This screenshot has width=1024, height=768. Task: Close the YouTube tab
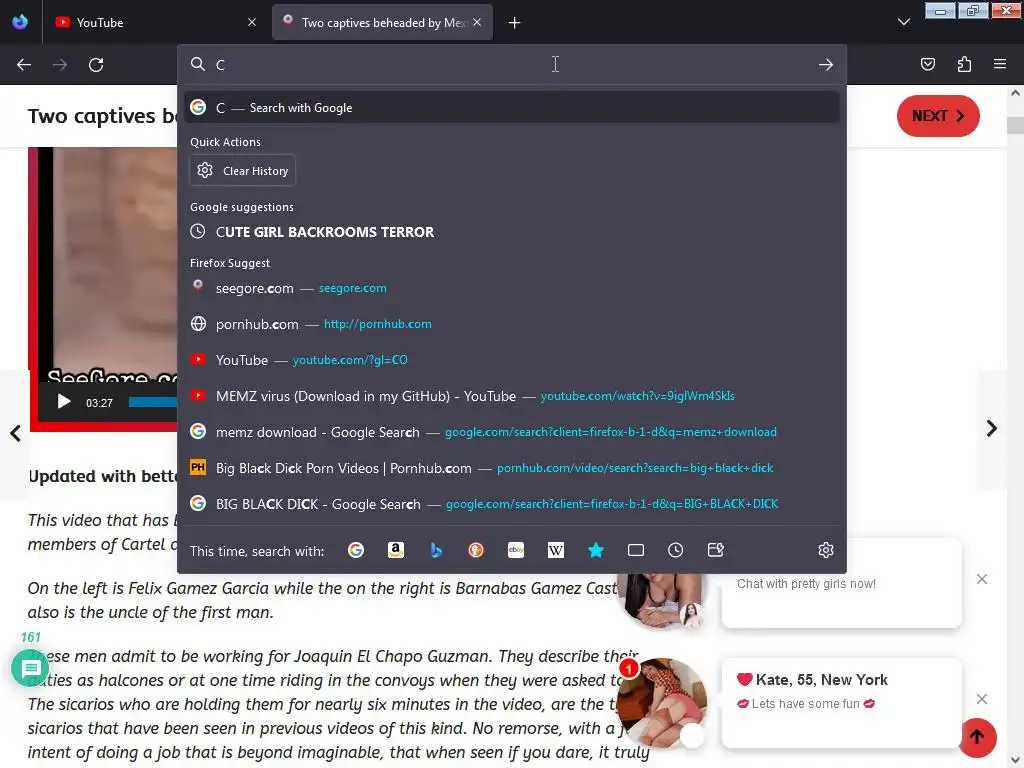coord(252,22)
